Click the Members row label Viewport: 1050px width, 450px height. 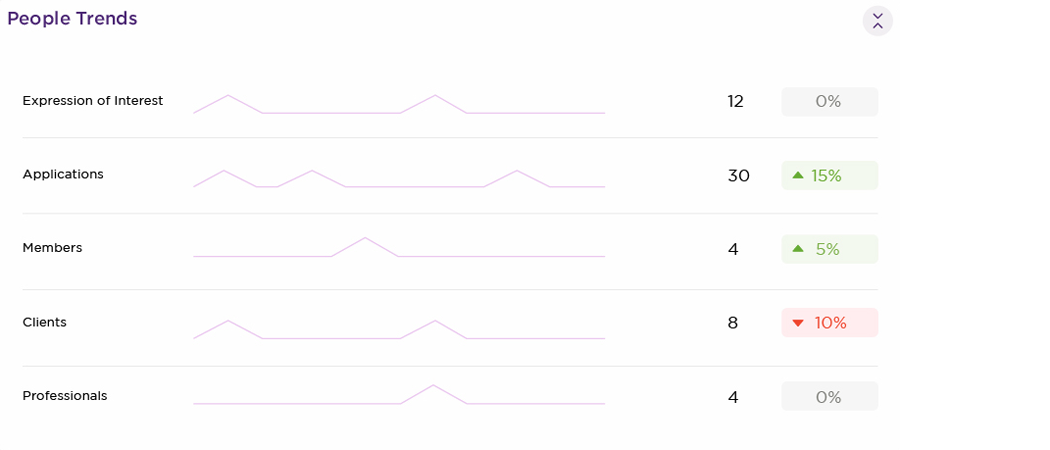52,248
